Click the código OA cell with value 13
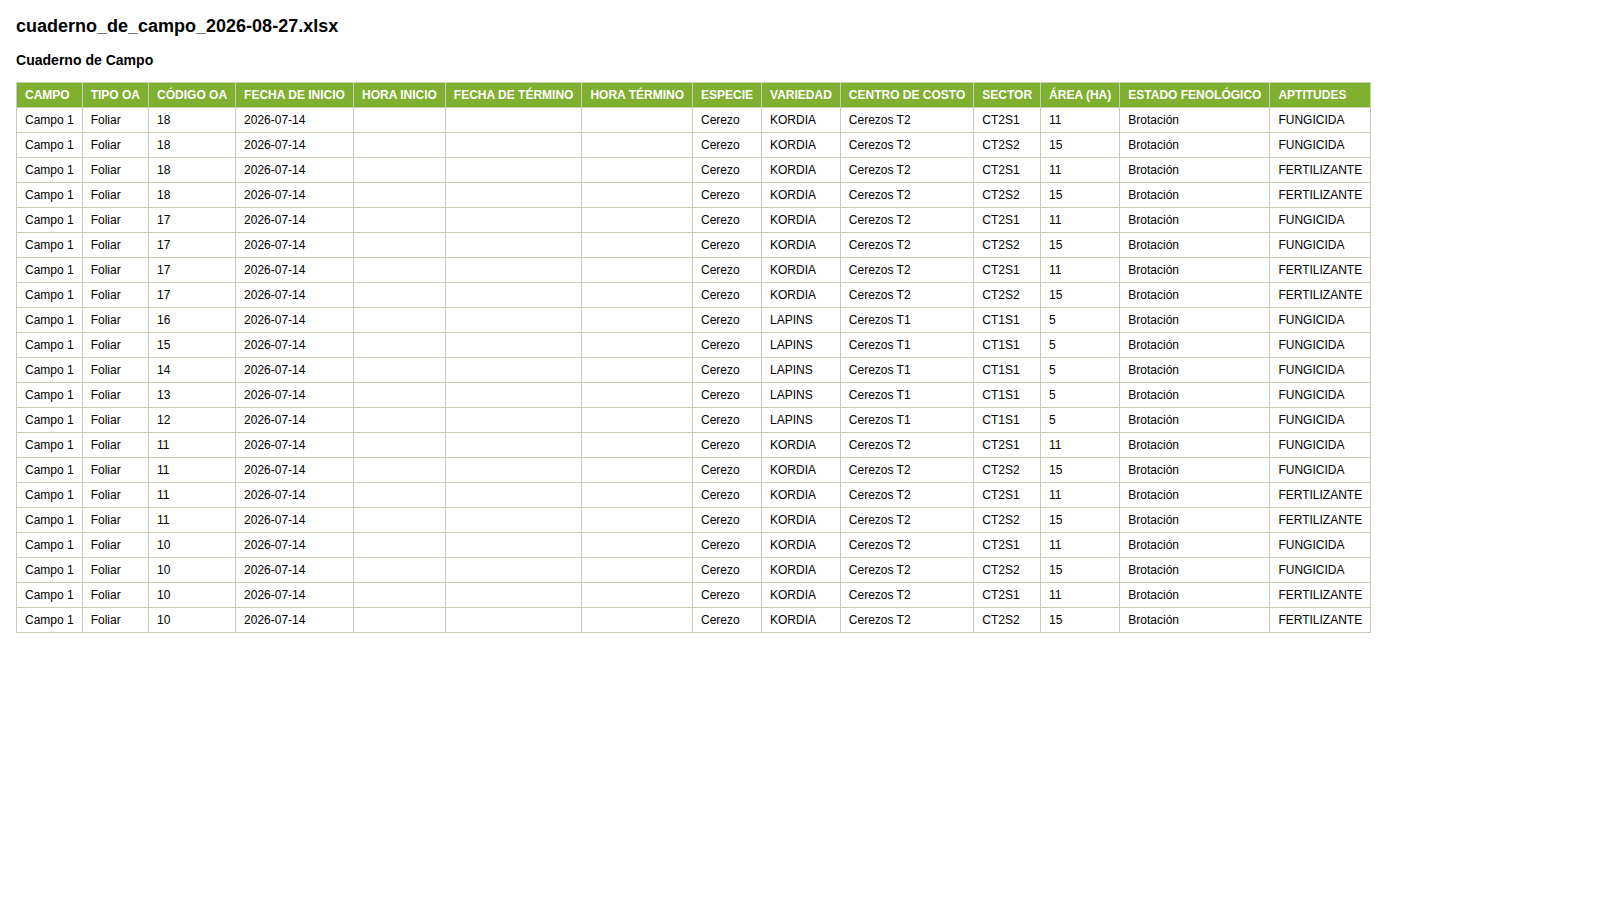1600x900 pixels. pos(192,395)
